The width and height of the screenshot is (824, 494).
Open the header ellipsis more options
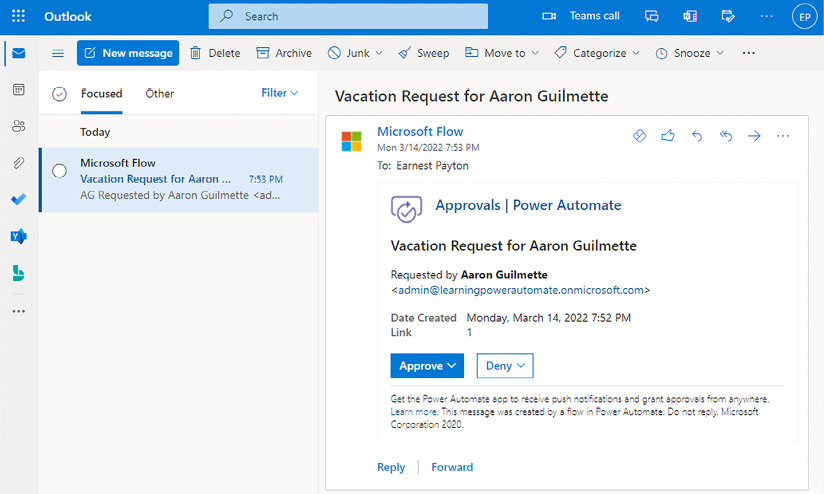point(767,16)
